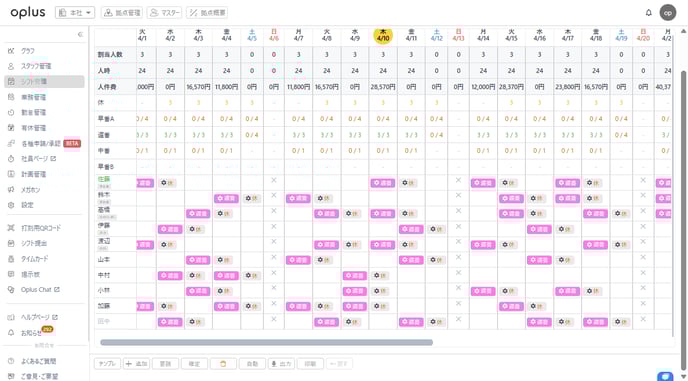Click the 追加 add button
The image size is (688, 381).
point(136,363)
